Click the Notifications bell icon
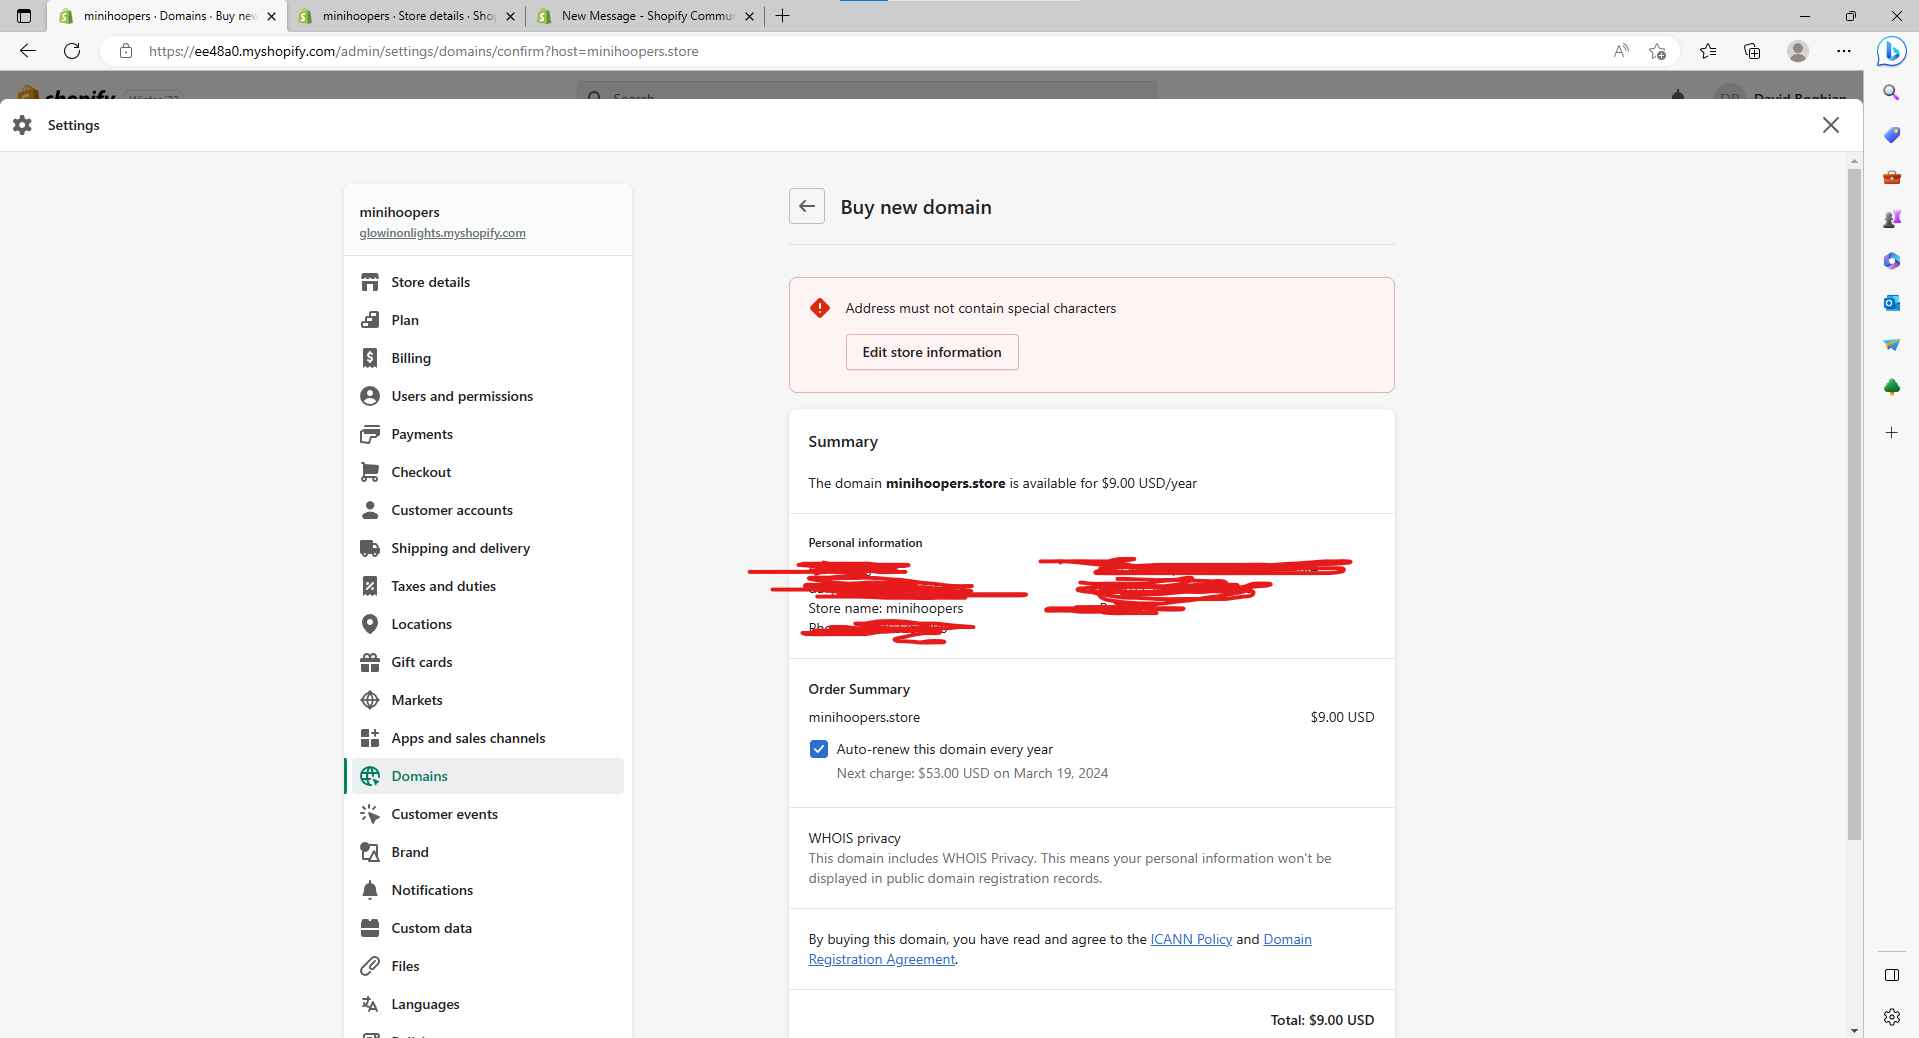This screenshot has height=1038, width=1919. (370, 890)
